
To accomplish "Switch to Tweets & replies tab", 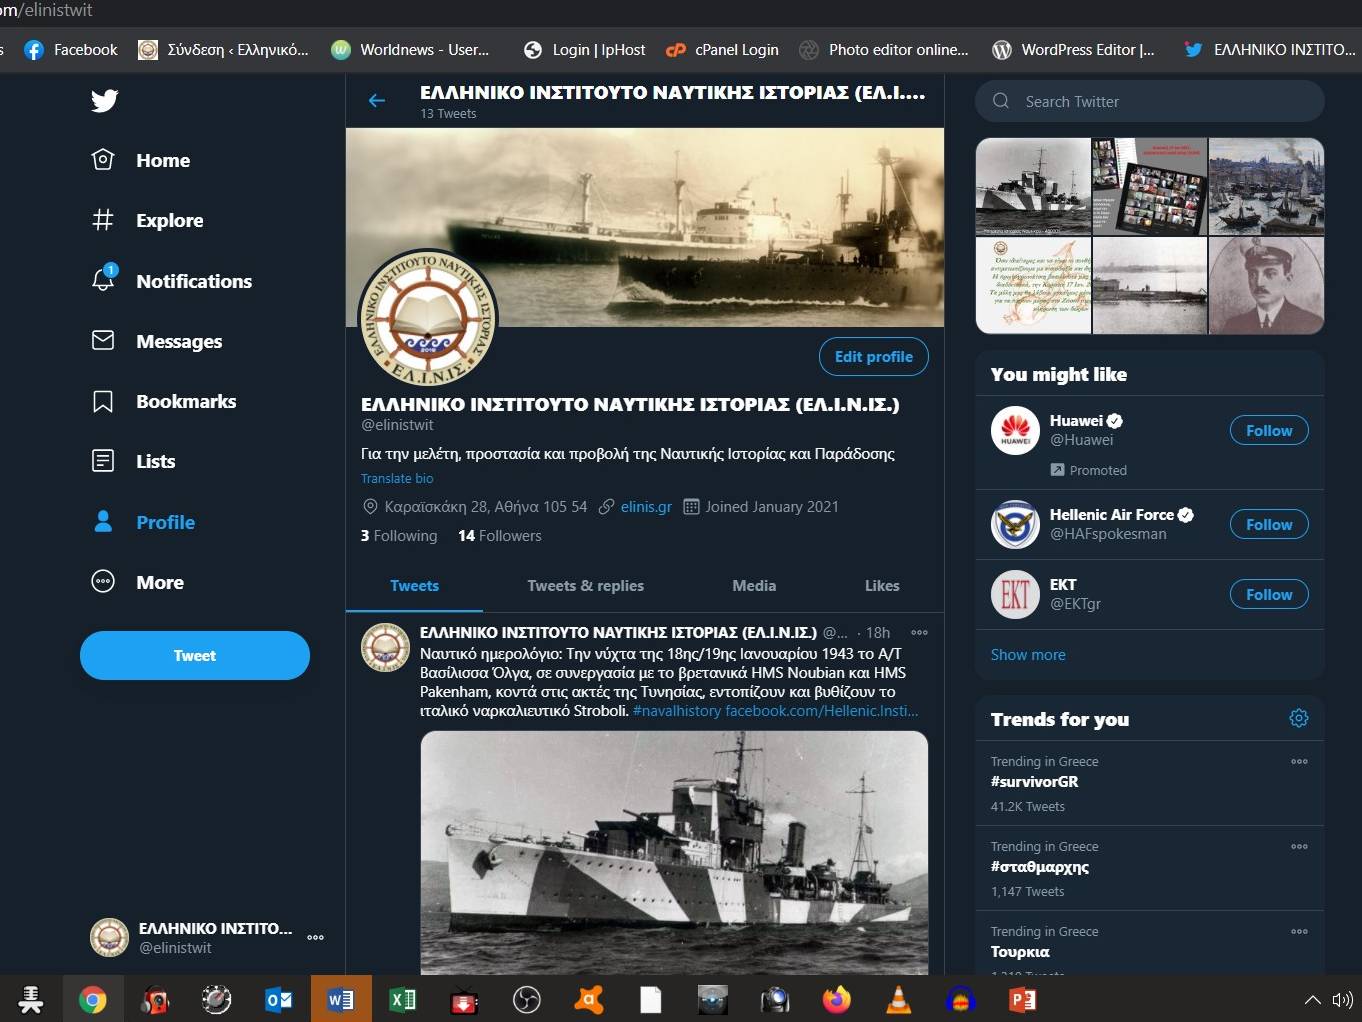I will pos(585,586).
